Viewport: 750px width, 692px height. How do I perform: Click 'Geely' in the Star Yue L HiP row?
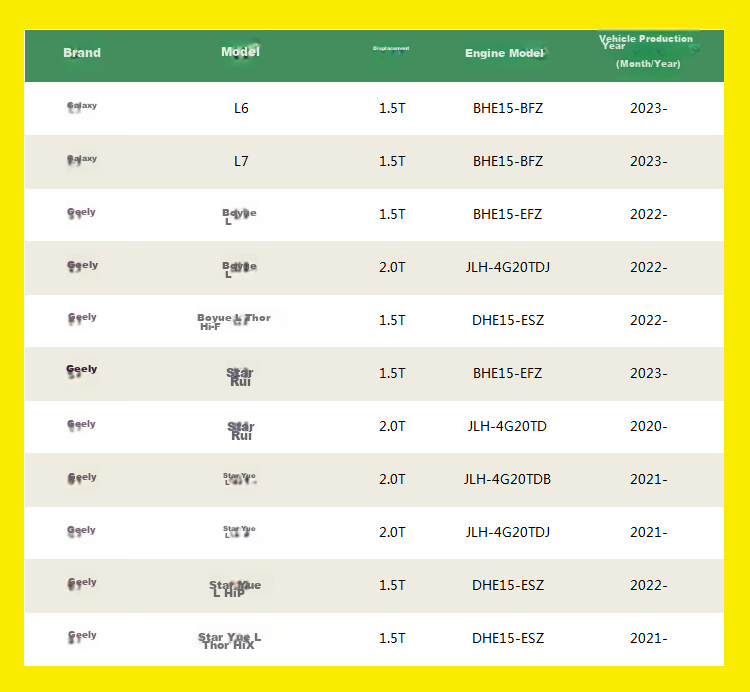point(82,583)
